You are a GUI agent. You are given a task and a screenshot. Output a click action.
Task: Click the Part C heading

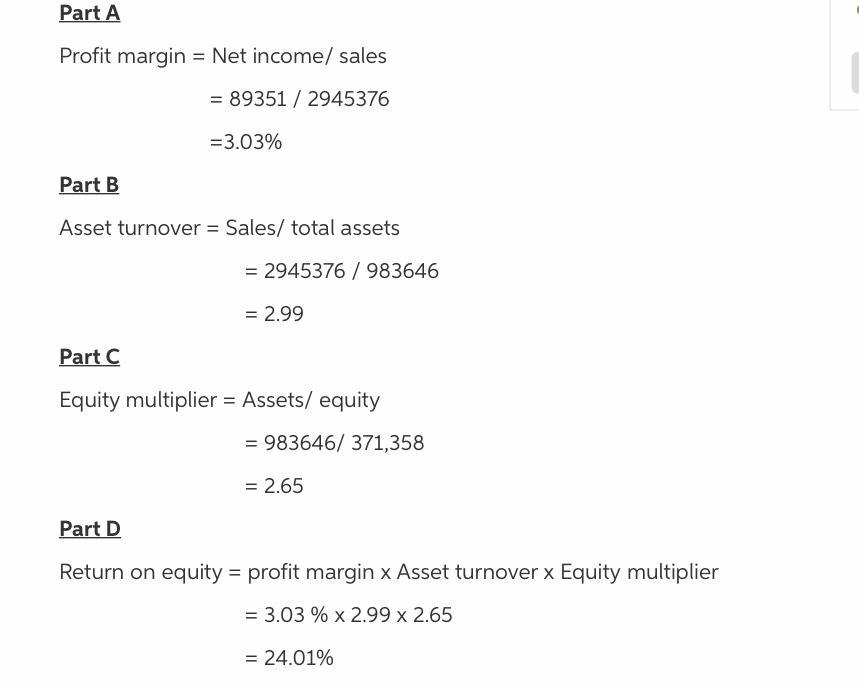click(x=89, y=357)
